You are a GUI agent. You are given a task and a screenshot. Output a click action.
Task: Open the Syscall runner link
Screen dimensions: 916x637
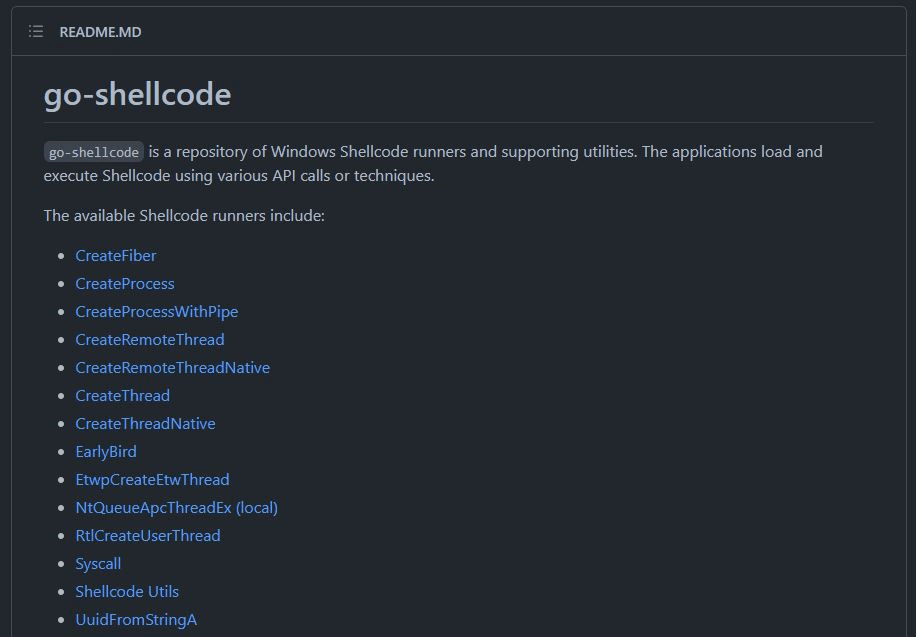coord(97,564)
